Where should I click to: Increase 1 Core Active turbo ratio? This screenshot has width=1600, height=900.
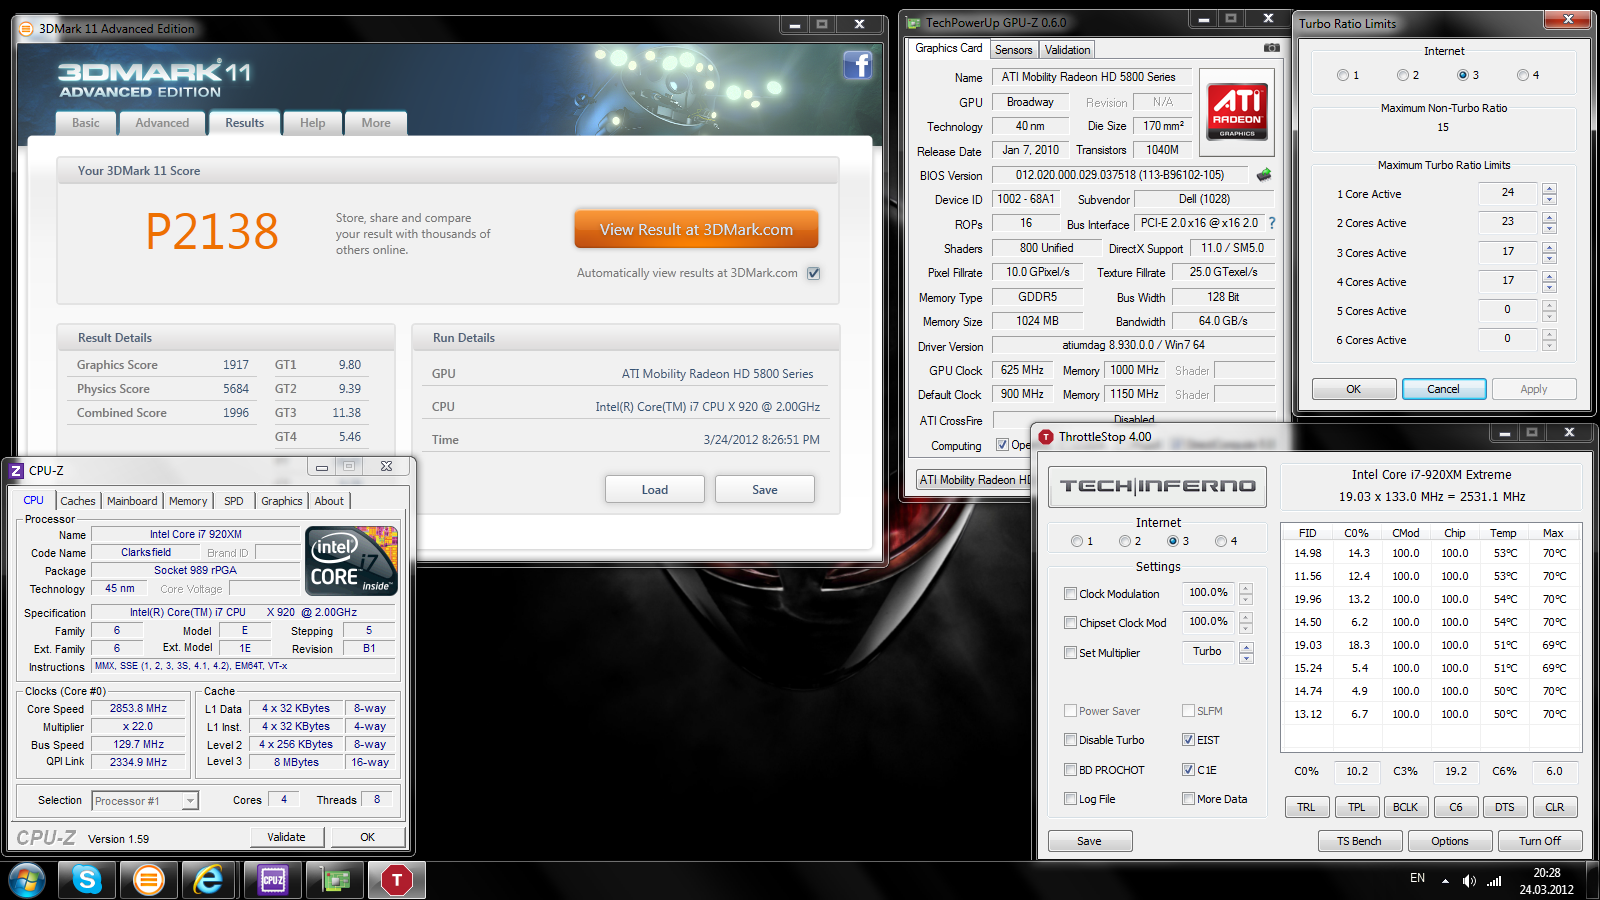pos(1549,188)
